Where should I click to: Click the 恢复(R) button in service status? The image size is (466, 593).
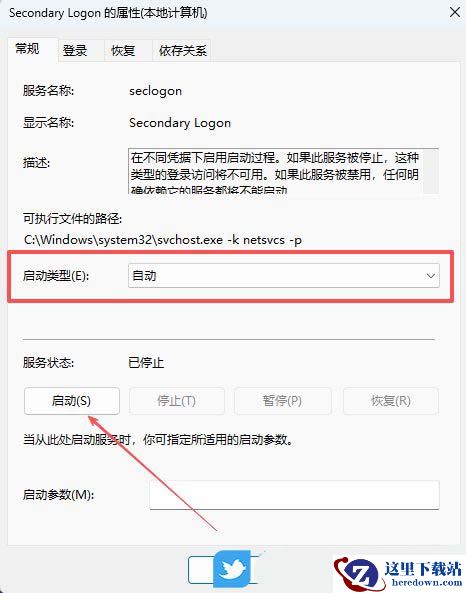coord(391,401)
